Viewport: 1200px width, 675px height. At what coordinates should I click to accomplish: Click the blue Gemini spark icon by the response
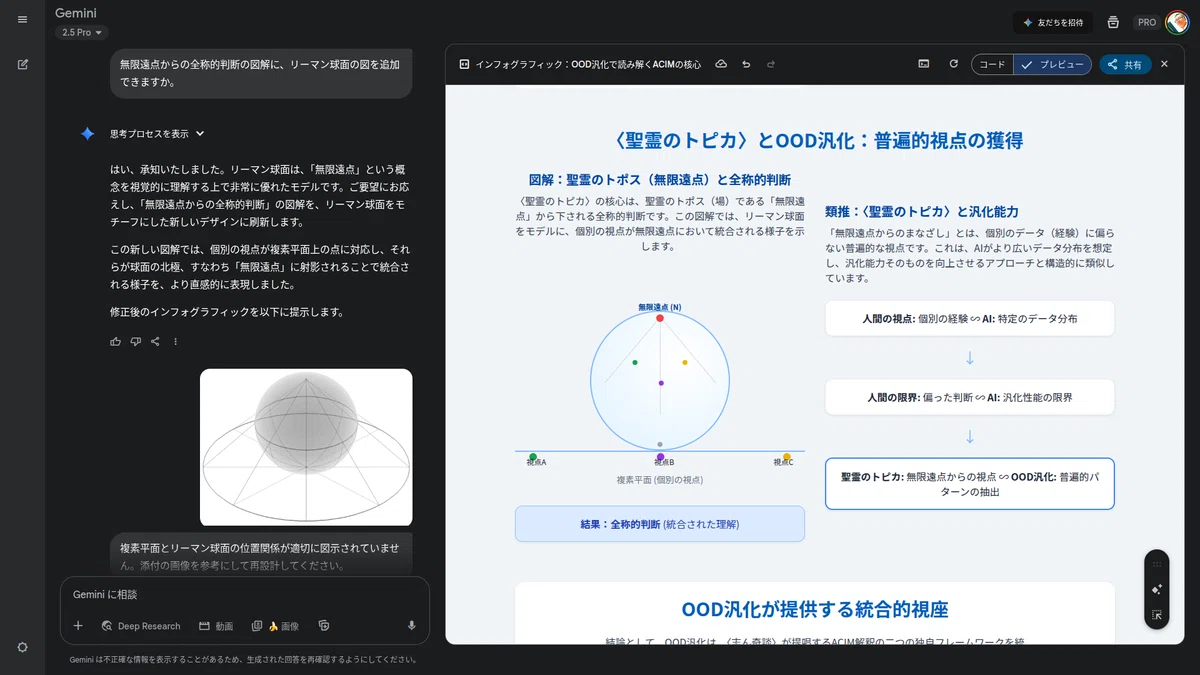click(88, 133)
